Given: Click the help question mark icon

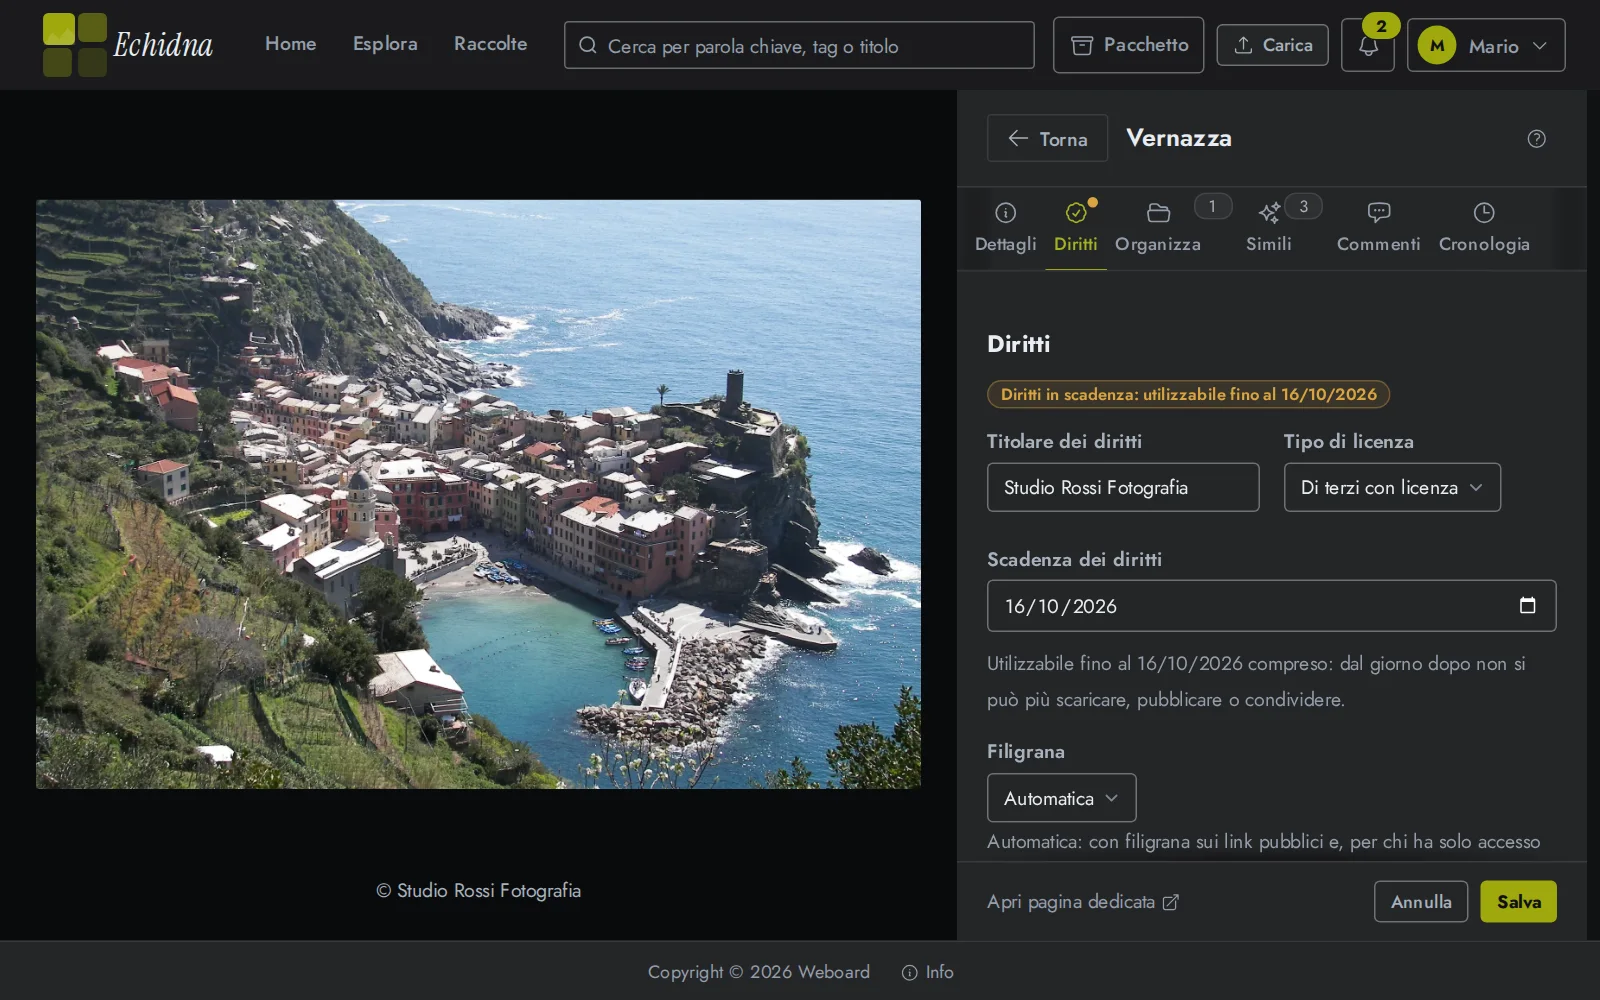Looking at the screenshot, I should click(x=1537, y=139).
